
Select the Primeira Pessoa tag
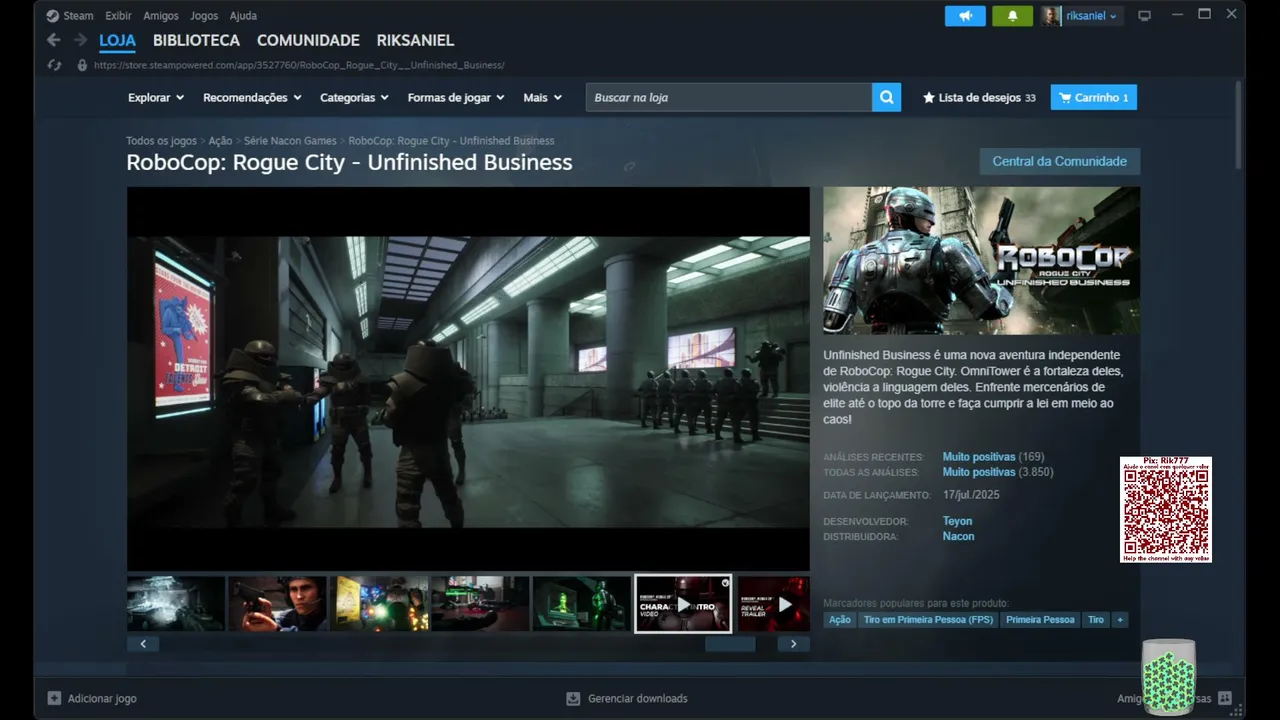(x=1040, y=620)
